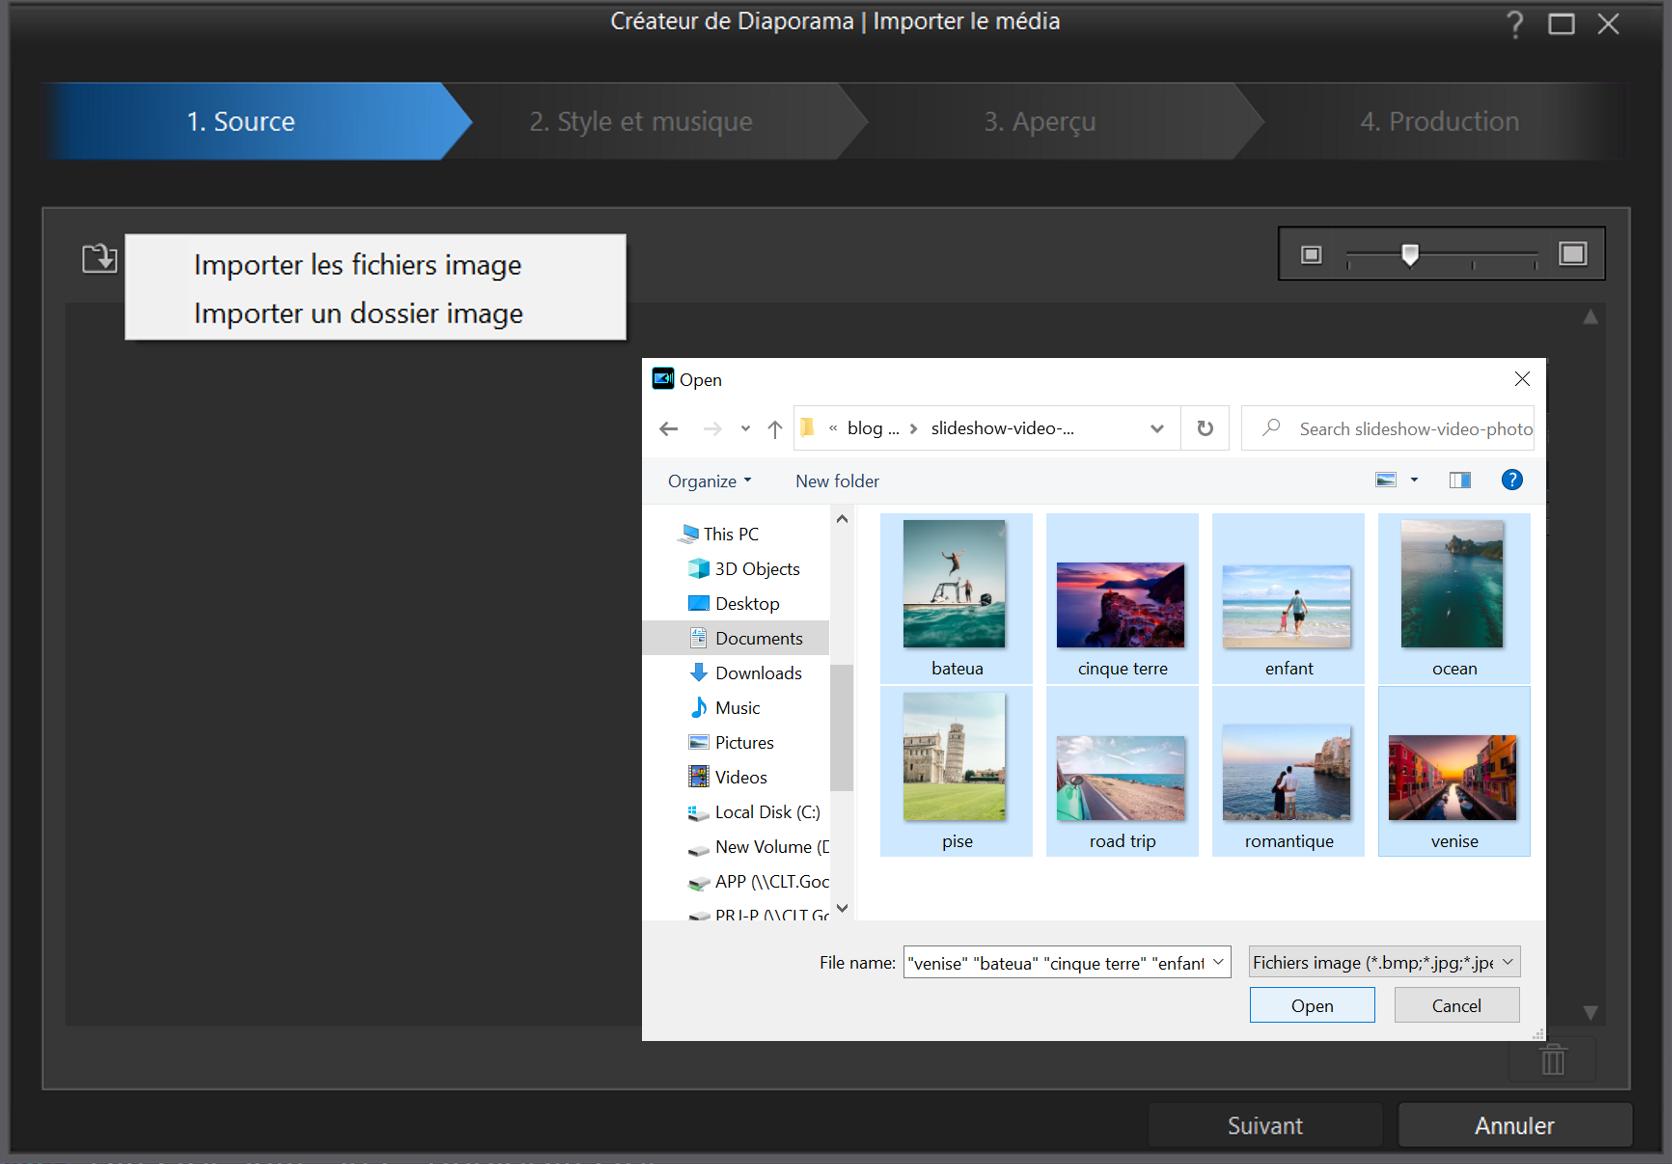Screen dimensions: 1672x1164
Task: Open help with the question mark icon
Action: [x=1515, y=24]
